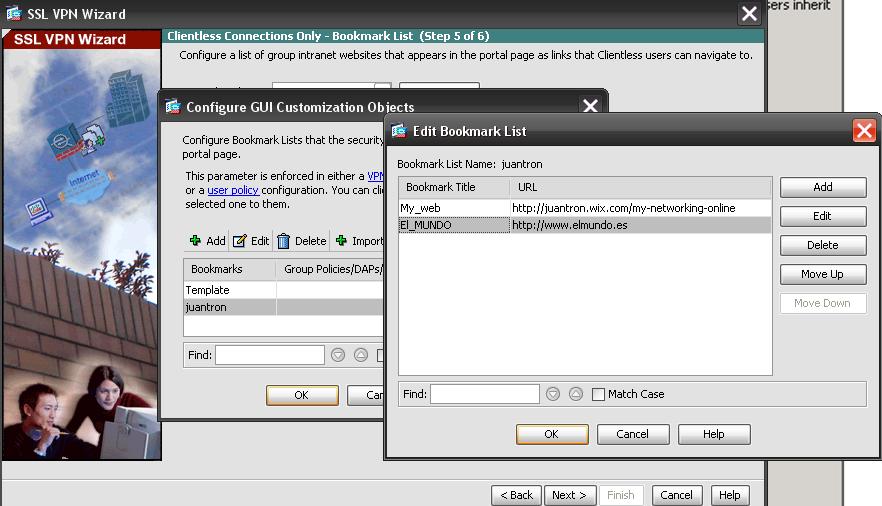Screen dimensions: 882x506
Task: Click find-next down arrow in Configure GUI dialog
Action: pos(338,355)
